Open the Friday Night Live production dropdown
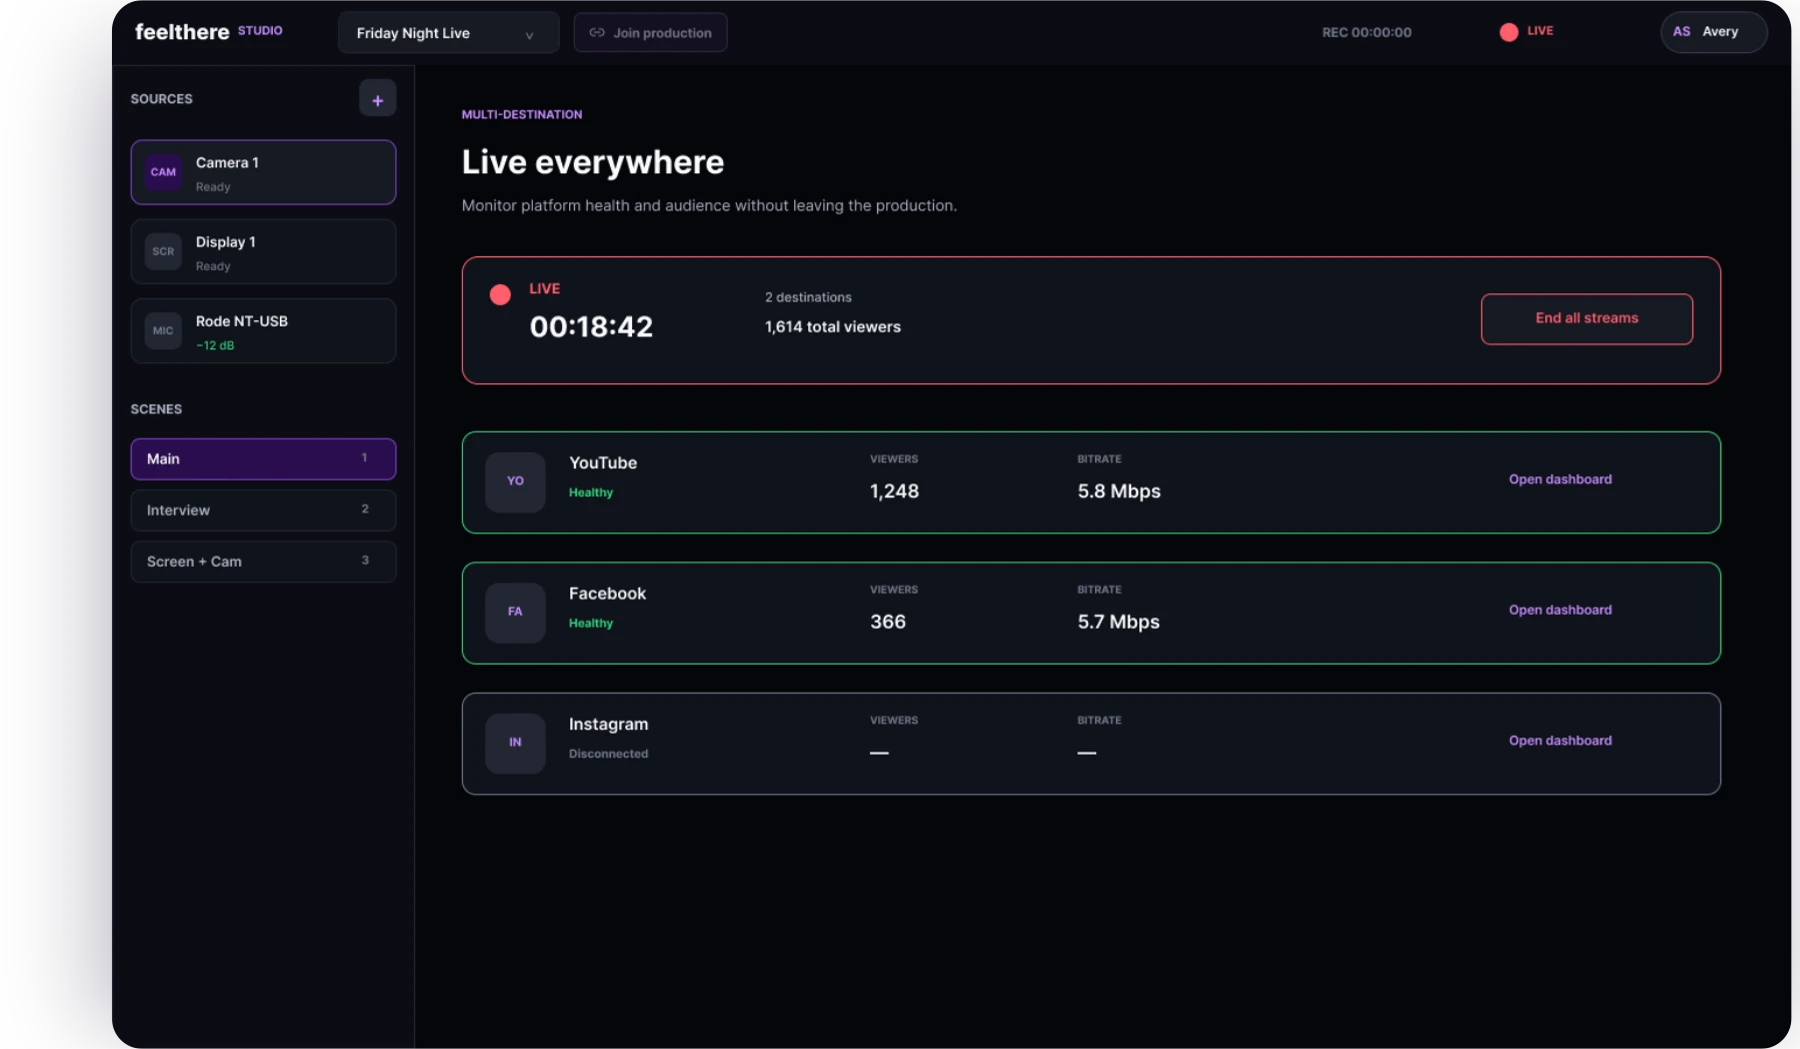Viewport: 1800px width, 1049px height. tap(448, 33)
